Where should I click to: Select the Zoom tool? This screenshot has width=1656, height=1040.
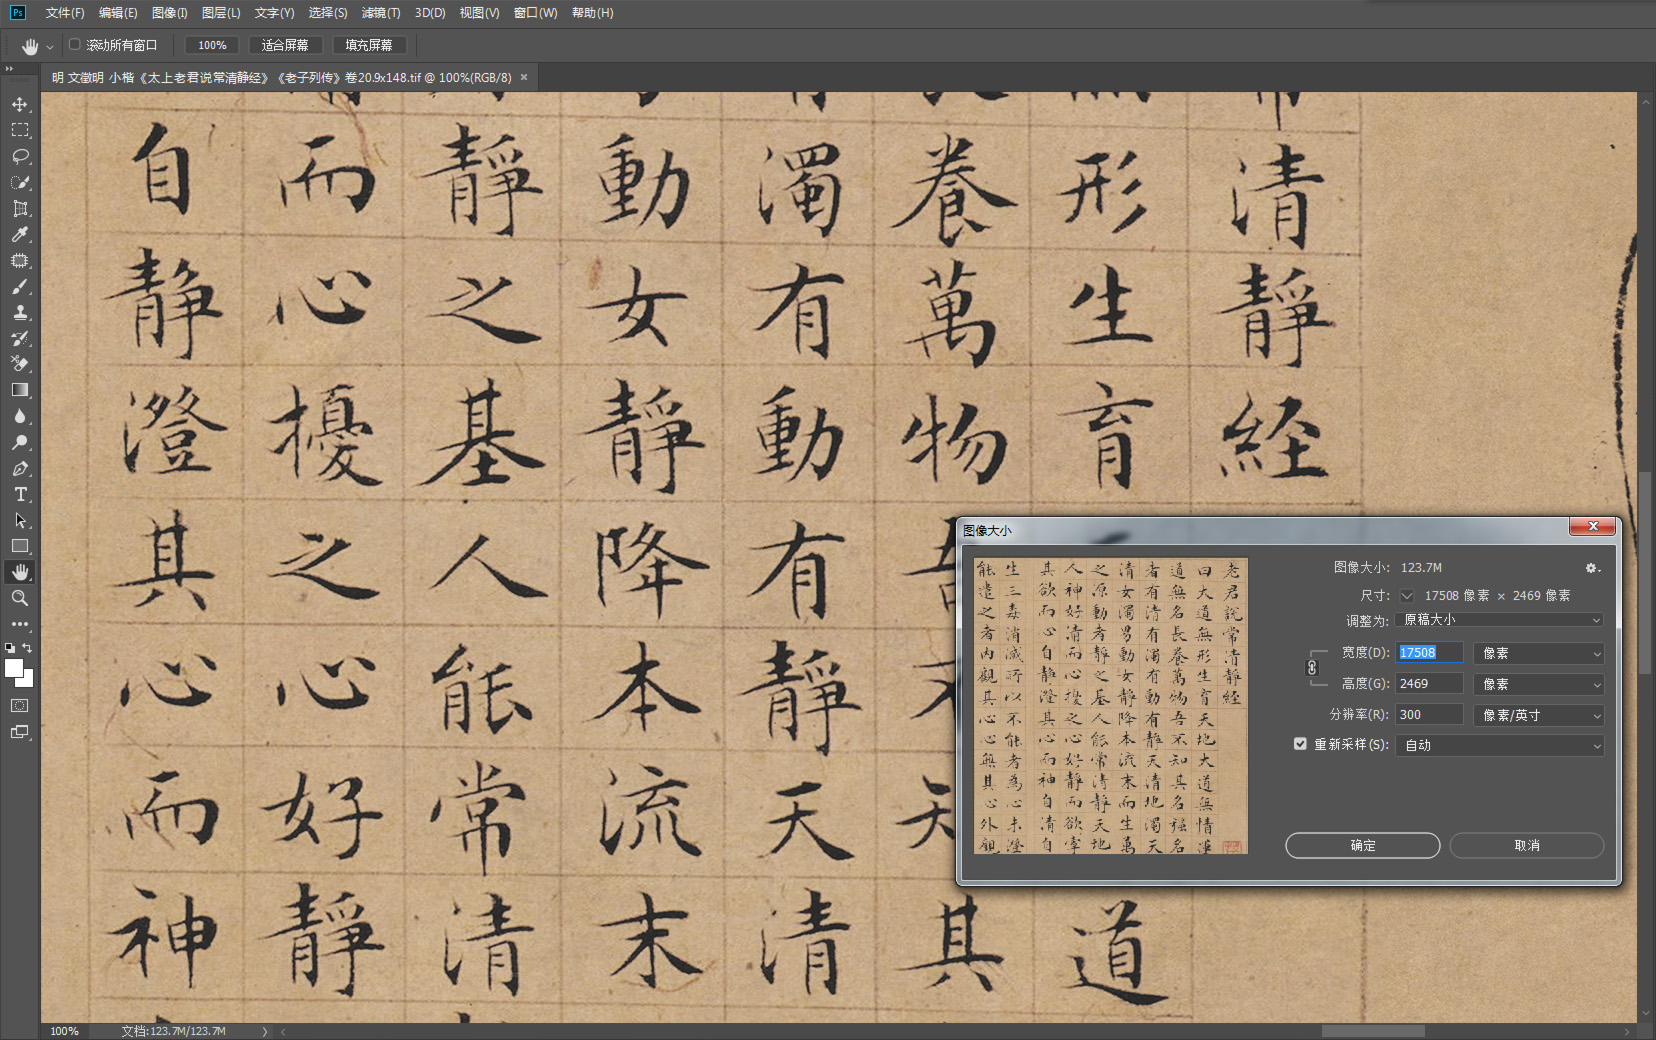coord(20,598)
